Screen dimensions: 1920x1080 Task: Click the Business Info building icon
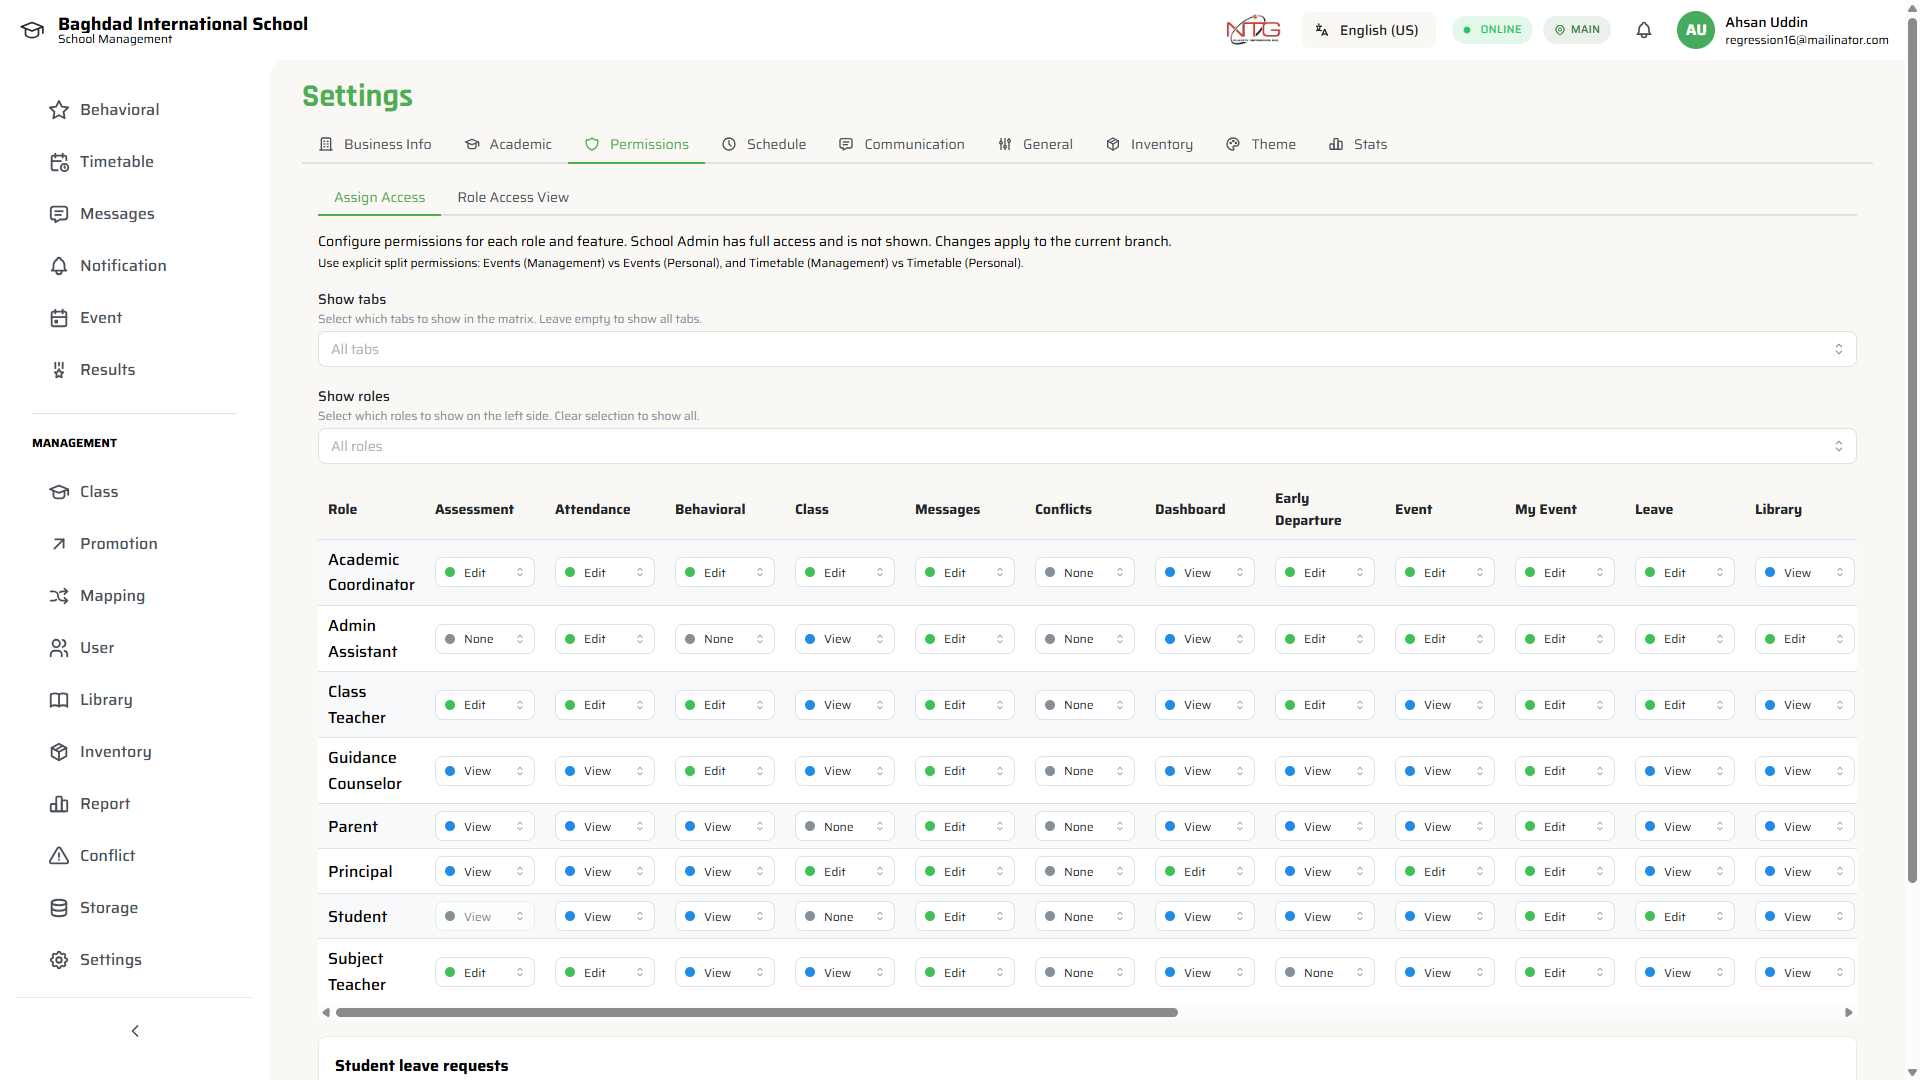326,145
